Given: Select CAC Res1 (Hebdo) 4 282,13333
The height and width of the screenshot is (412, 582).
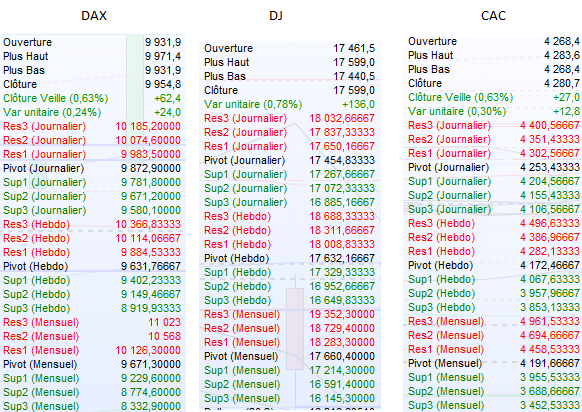Looking at the screenshot, I should (494, 251).
